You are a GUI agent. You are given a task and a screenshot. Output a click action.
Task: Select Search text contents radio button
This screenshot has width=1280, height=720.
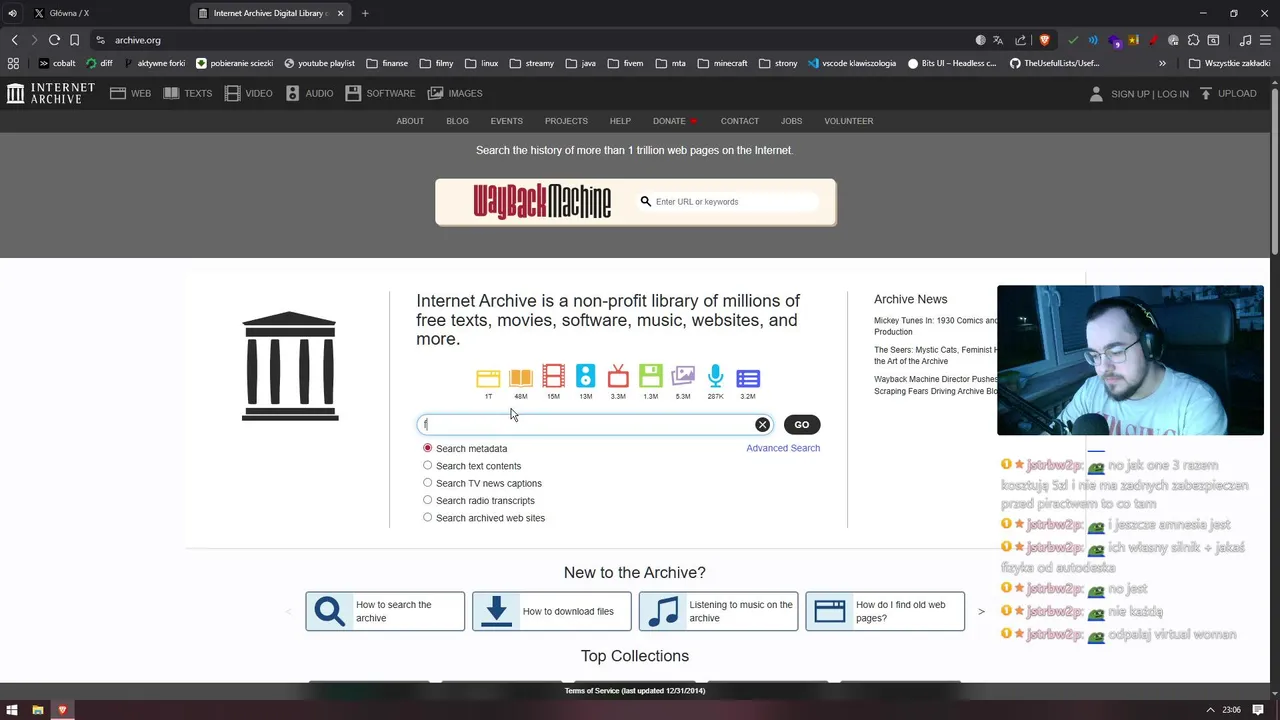pyautogui.click(x=427, y=465)
